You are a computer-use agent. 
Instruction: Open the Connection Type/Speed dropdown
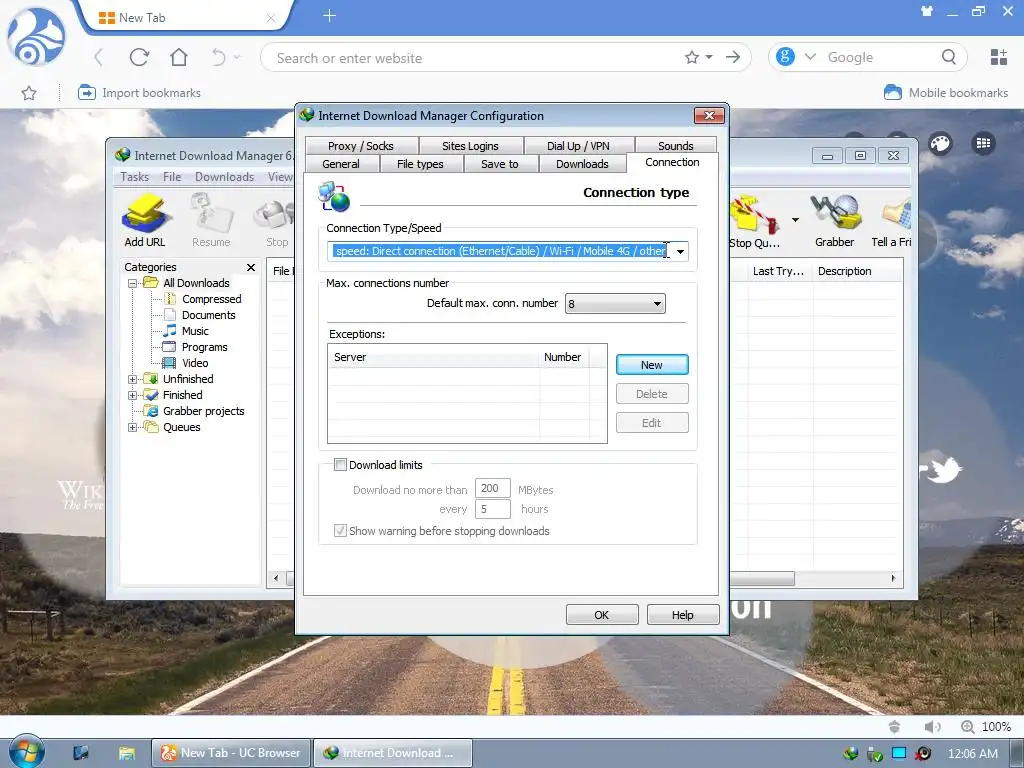(x=680, y=251)
